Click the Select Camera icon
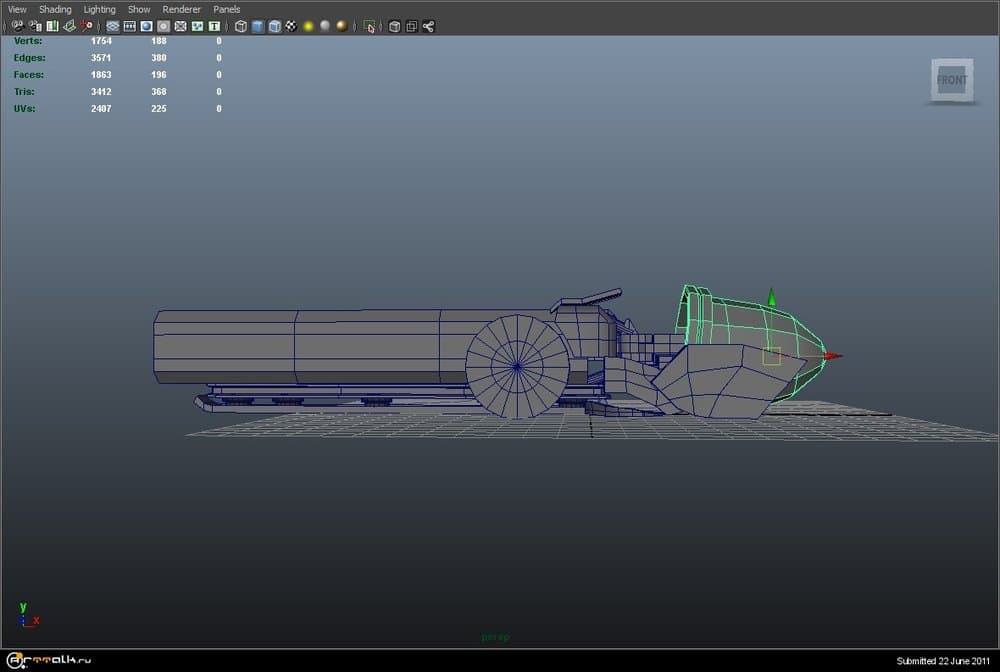The width and height of the screenshot is (1000, 672). tap(17, 26)
